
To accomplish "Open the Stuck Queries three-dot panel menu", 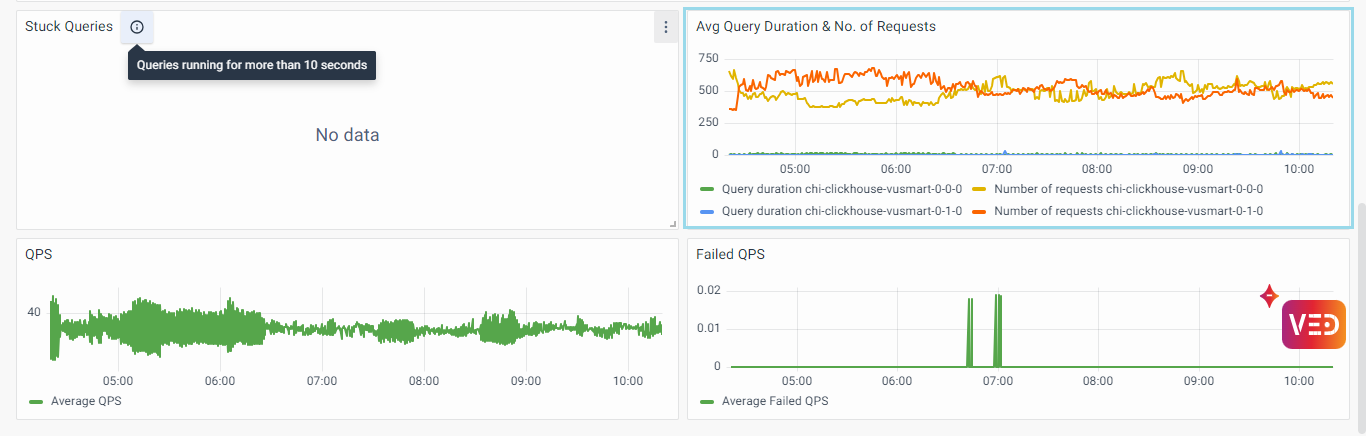I will coord(666,27).
